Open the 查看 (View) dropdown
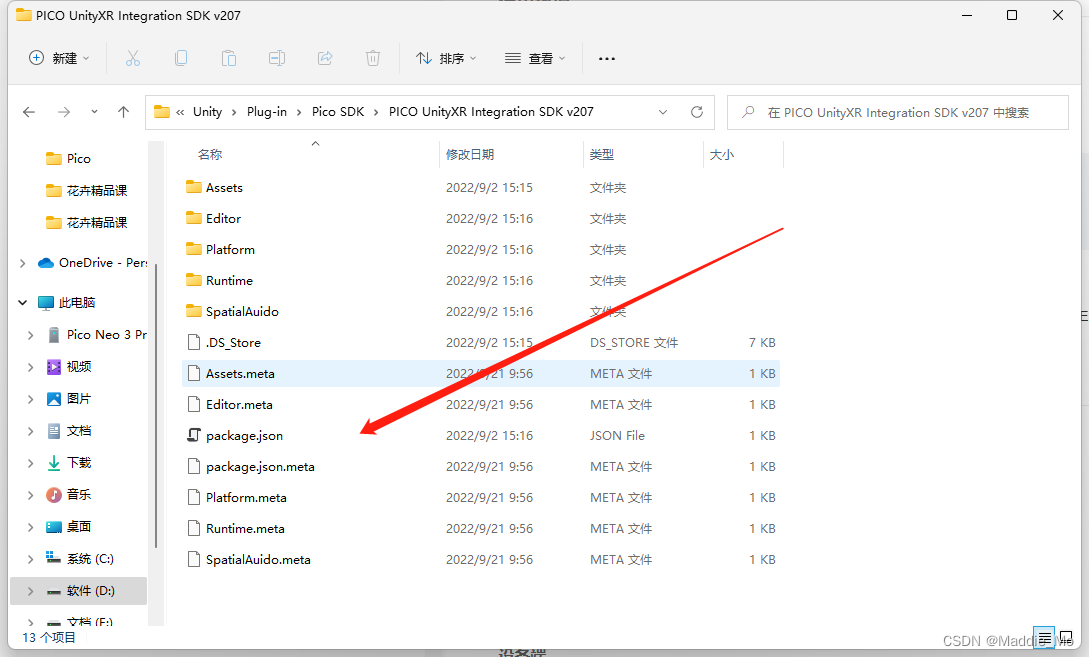Screen dimensions: 1089x657 534,58
